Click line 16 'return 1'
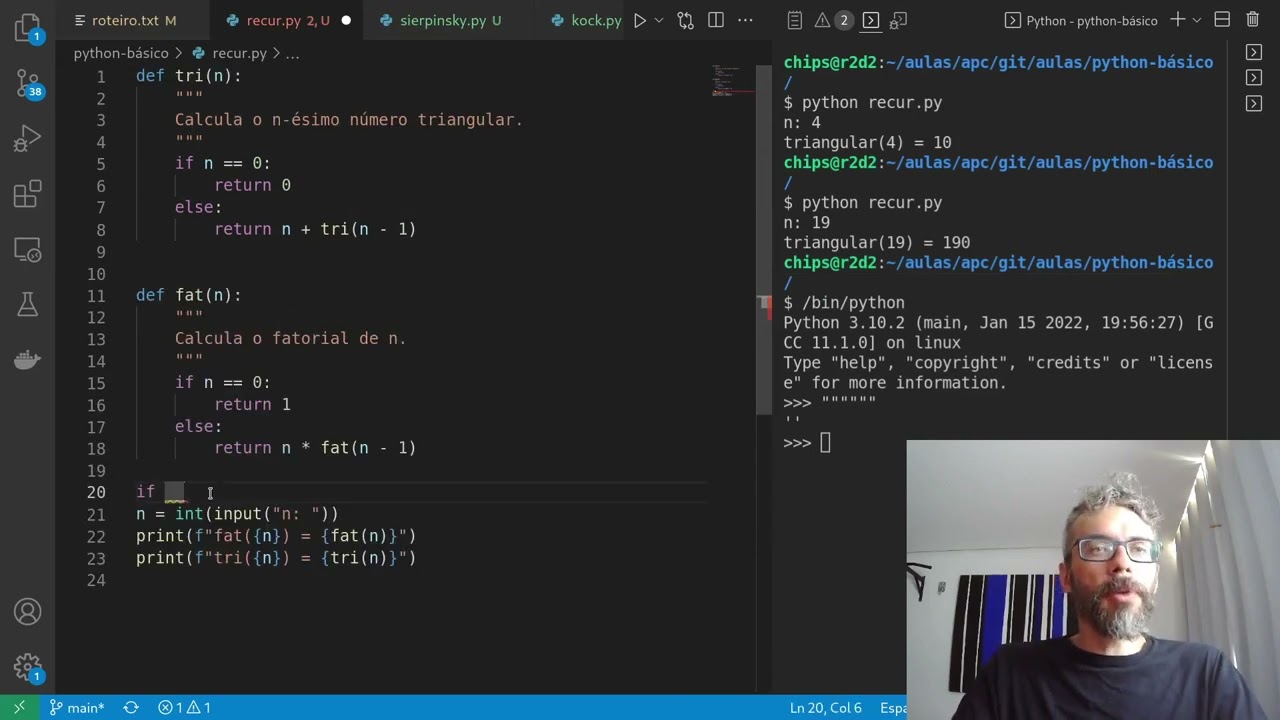The image size is (1280, 720). 252,404
